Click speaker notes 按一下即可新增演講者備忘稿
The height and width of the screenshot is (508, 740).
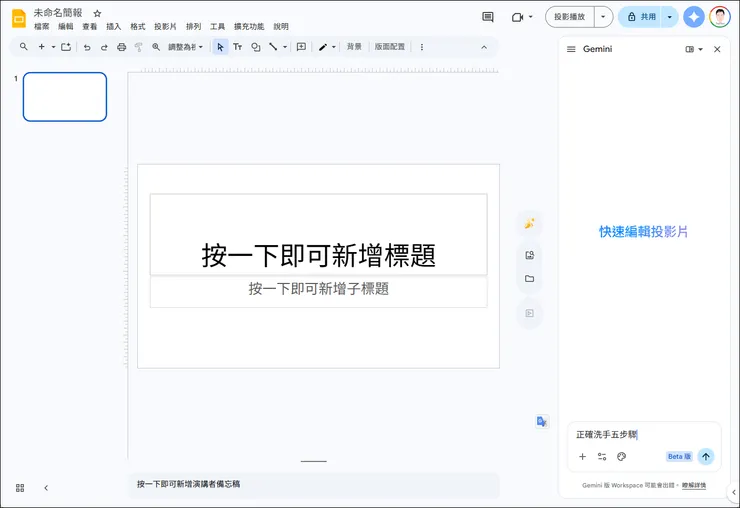[x=313, y=484]
